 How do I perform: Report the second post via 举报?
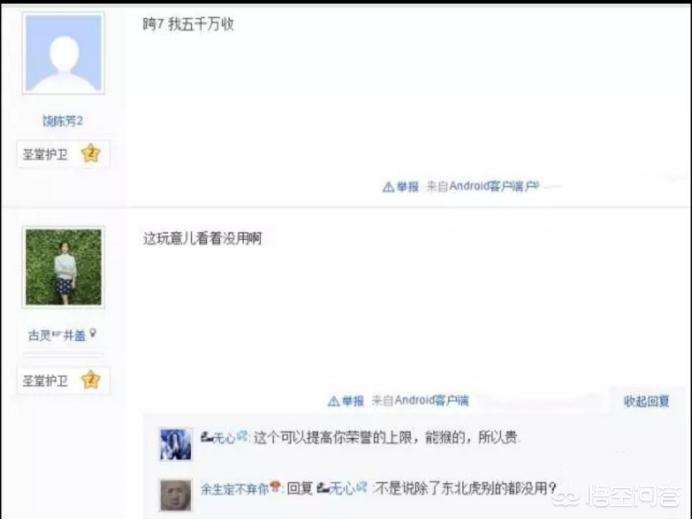[353, 401]
